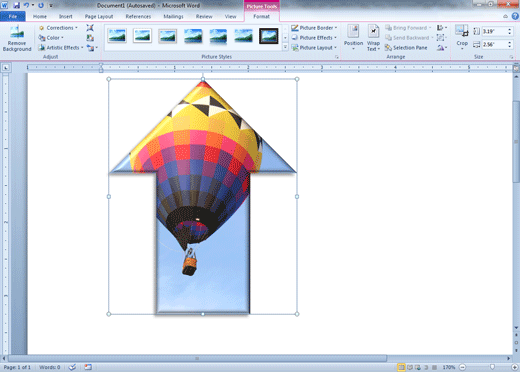Click the Save icon in the title bar

click(x=16, y=5)
